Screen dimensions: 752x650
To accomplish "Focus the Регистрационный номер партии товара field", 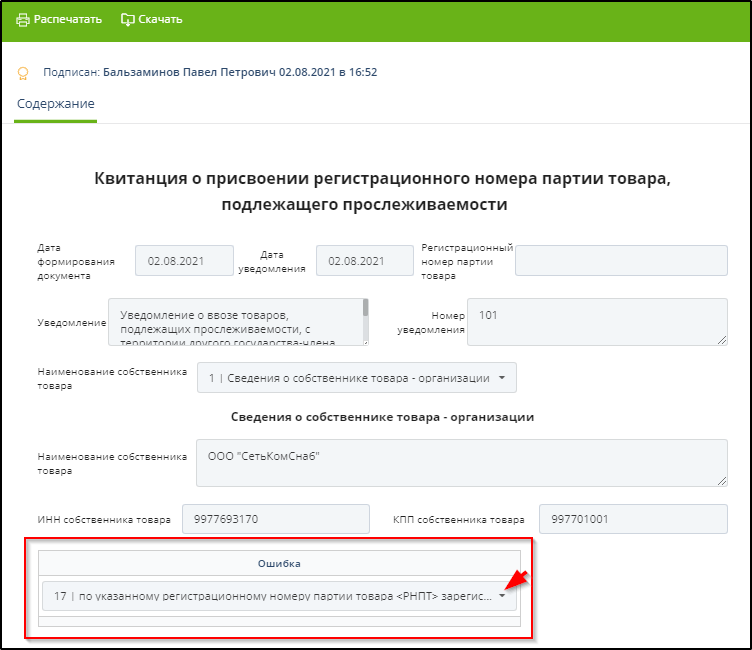I will 620,260.
